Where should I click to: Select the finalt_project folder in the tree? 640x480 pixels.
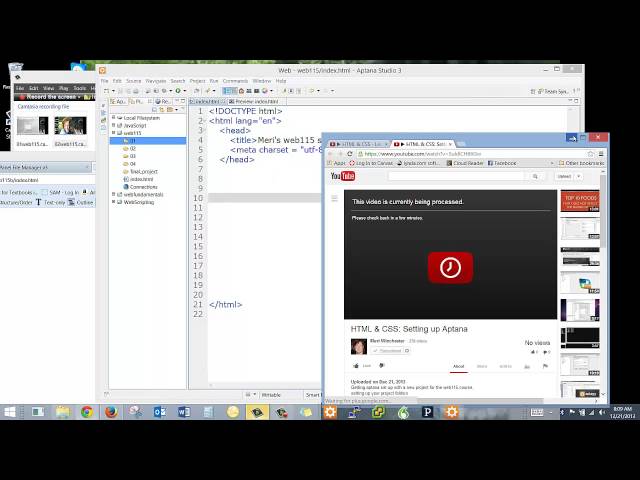tap(140, 171)
